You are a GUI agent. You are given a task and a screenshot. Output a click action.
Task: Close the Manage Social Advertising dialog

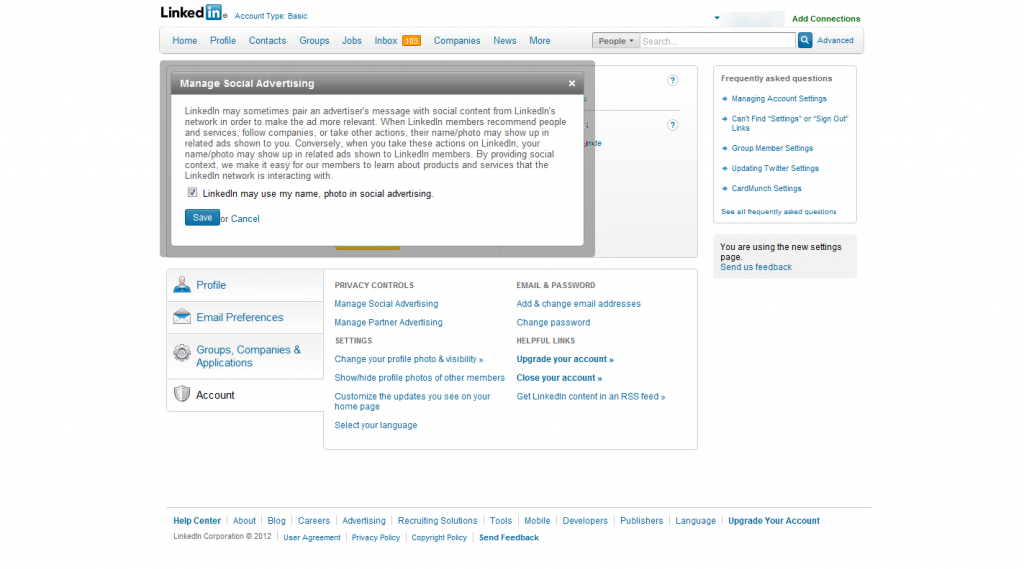coord(571,84)
